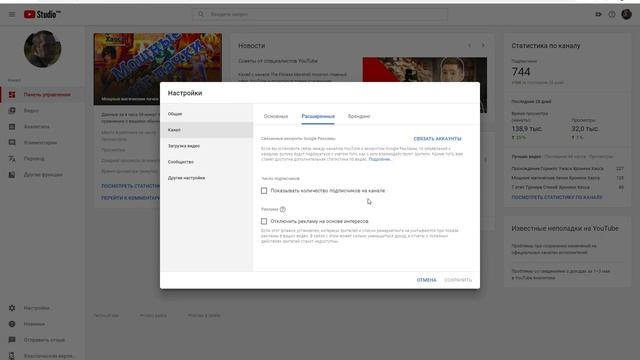Open the latest video thumbnail on dashboard
The height and width of the screenshot is (360, 640).
[158, 69]
